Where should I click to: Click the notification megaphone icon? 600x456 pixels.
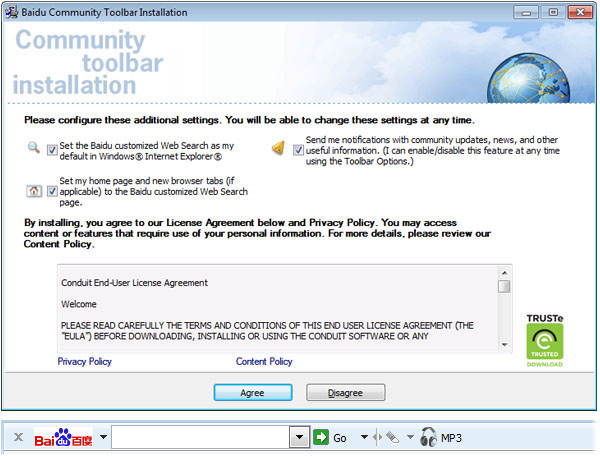[279, 148]
